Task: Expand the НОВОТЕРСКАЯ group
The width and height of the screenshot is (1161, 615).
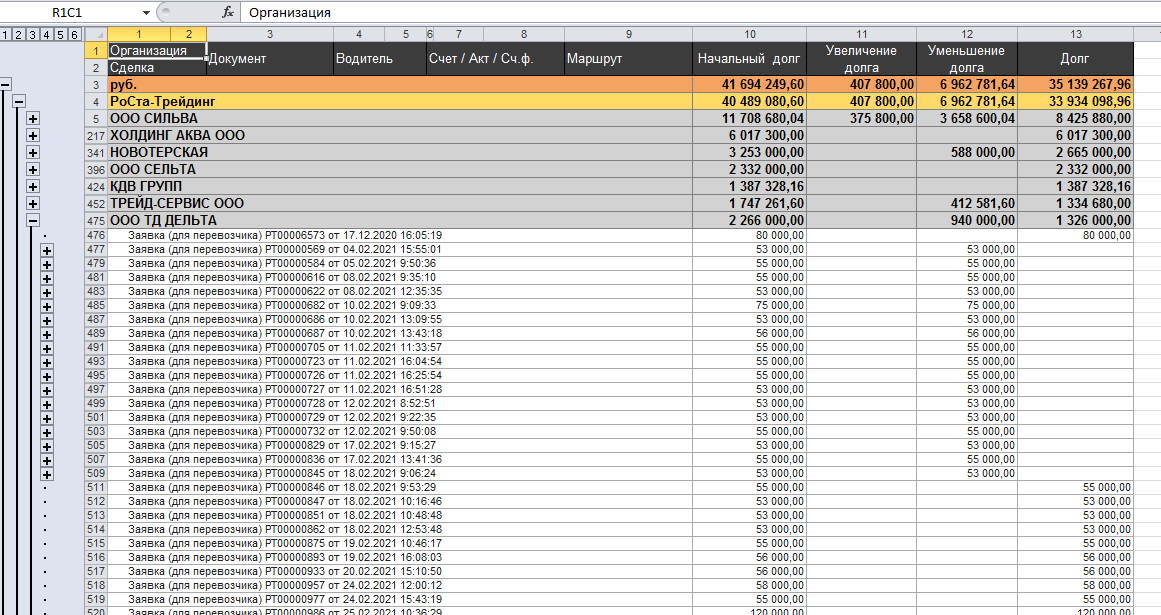Action: pos(33,153)
